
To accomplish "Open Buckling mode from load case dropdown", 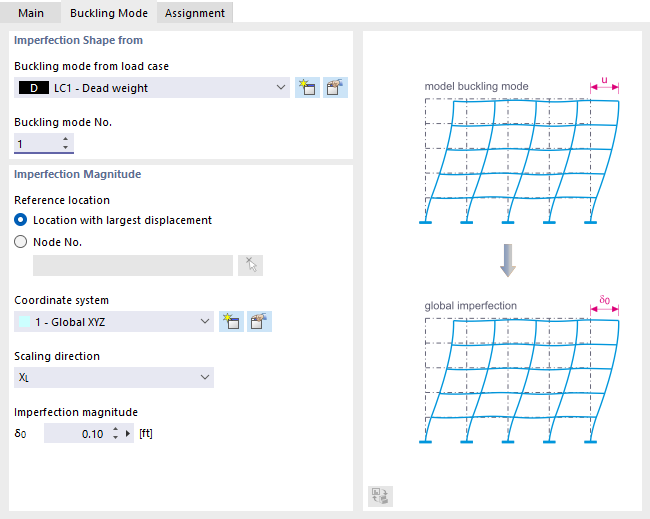I will pyautogui.click(x=281, y=88).
